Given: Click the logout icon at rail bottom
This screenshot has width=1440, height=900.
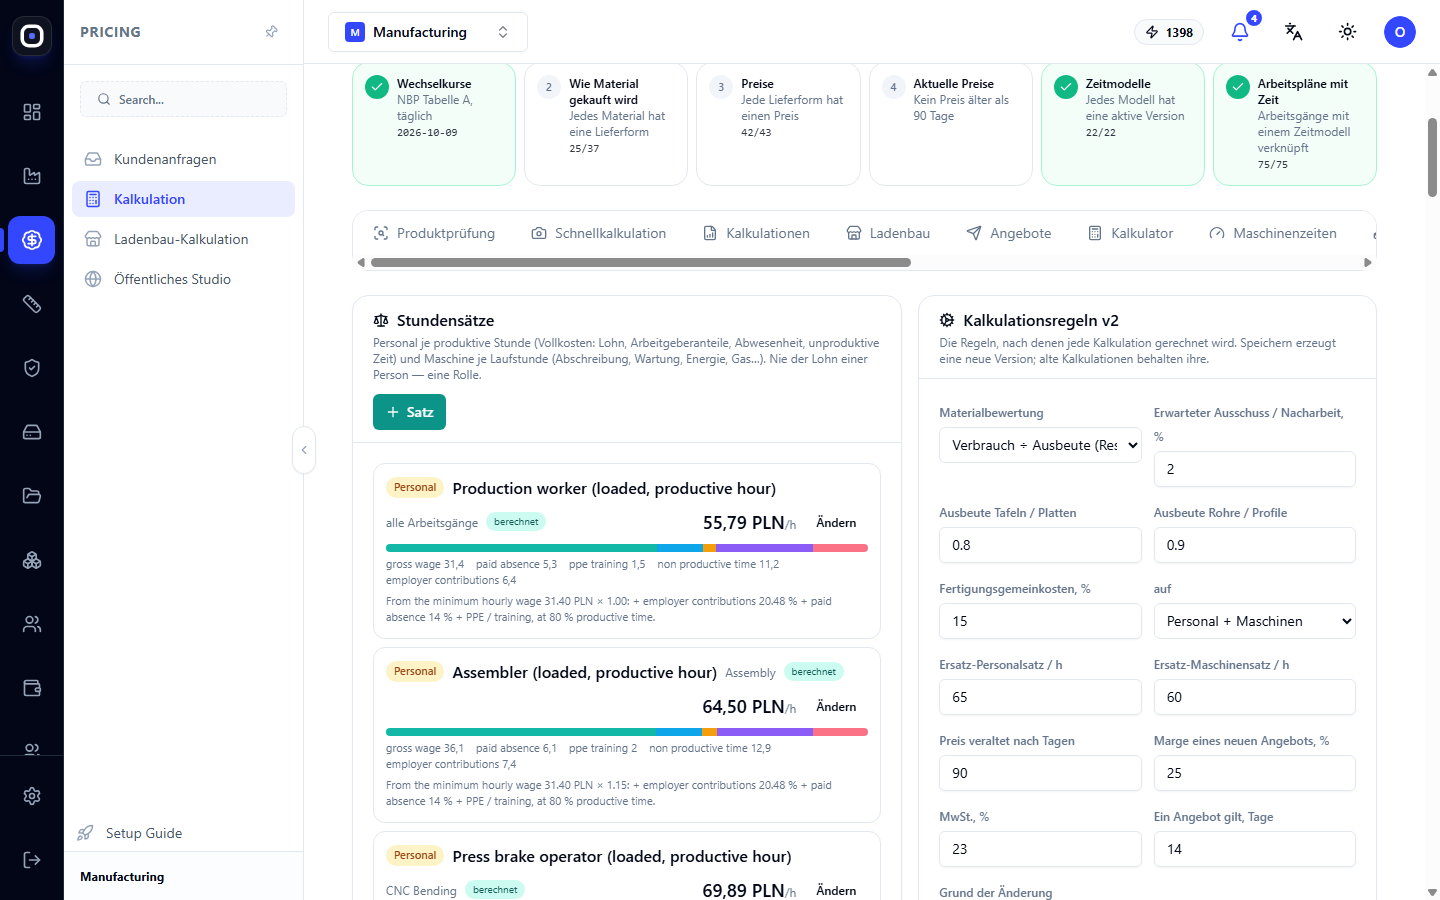Looking at the screenshot, I should tap(32, 860).
